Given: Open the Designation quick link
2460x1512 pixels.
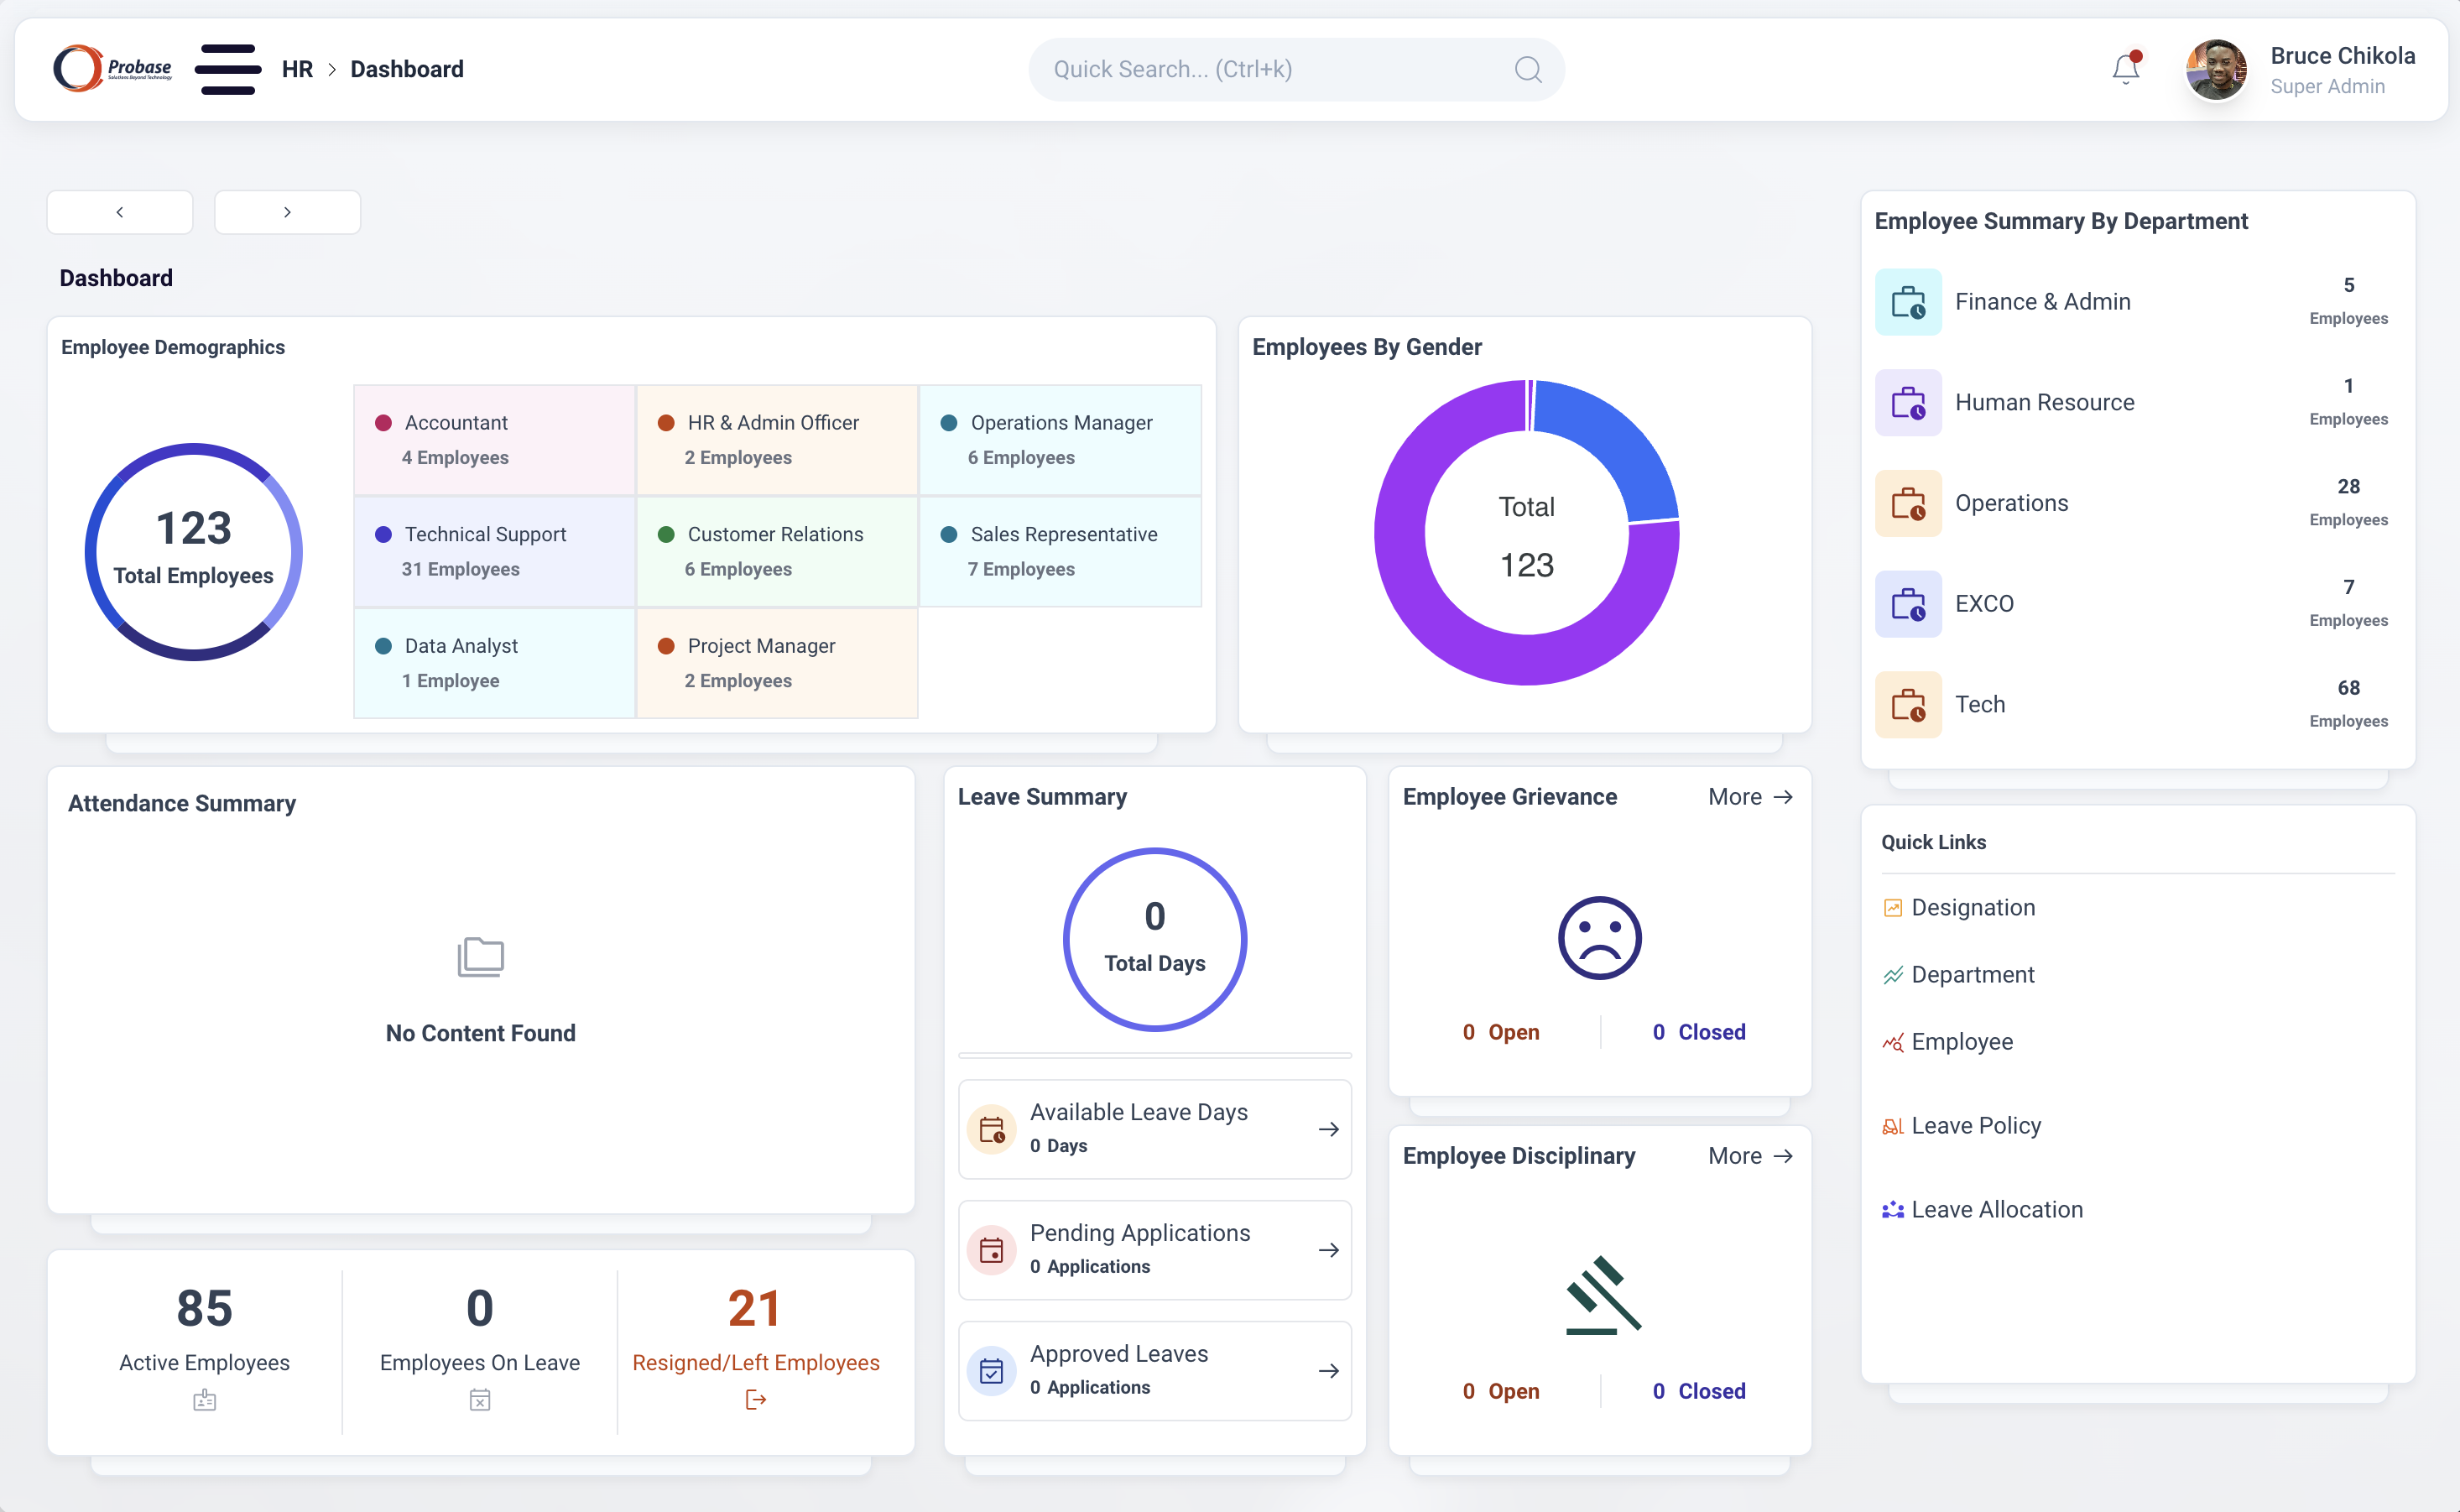Looking at the screenshot, I should pyautogui.click(x=1972, y=907).
